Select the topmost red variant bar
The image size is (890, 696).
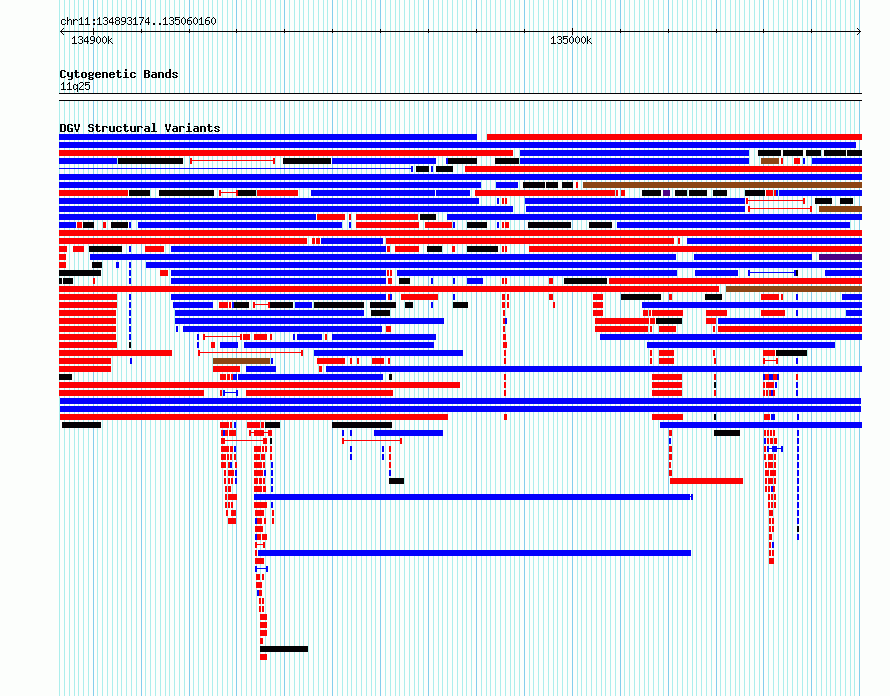(x=674, y=137)
